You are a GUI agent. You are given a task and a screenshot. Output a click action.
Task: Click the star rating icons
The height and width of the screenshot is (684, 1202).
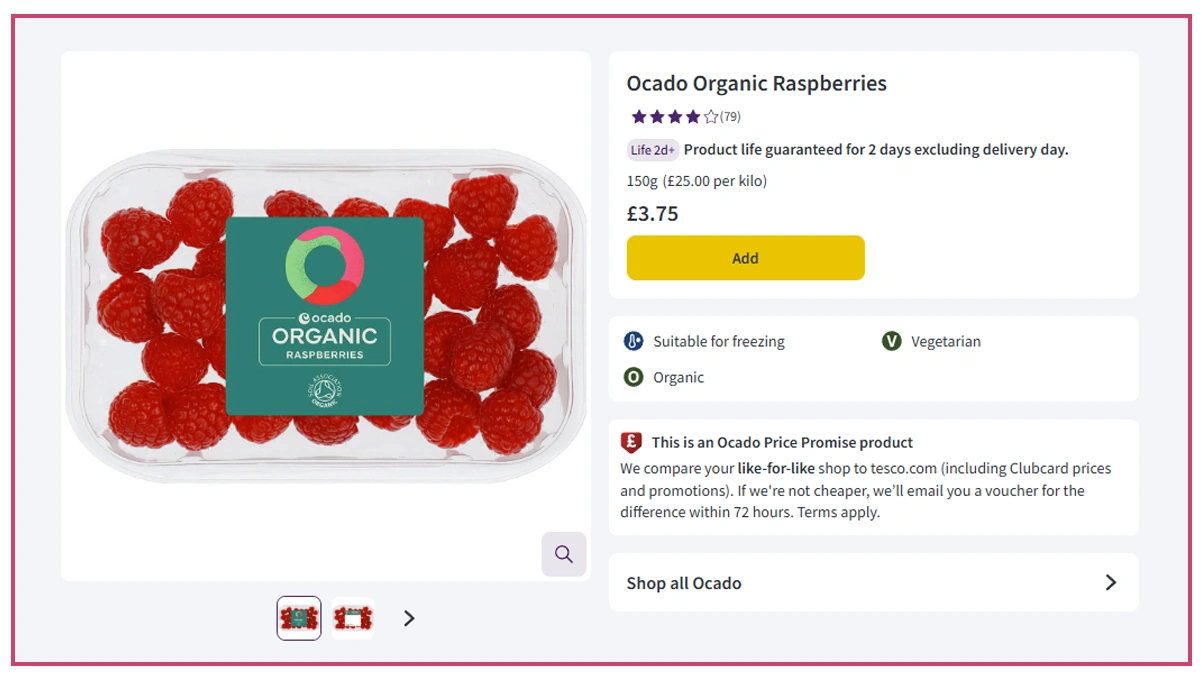[674, 117]
